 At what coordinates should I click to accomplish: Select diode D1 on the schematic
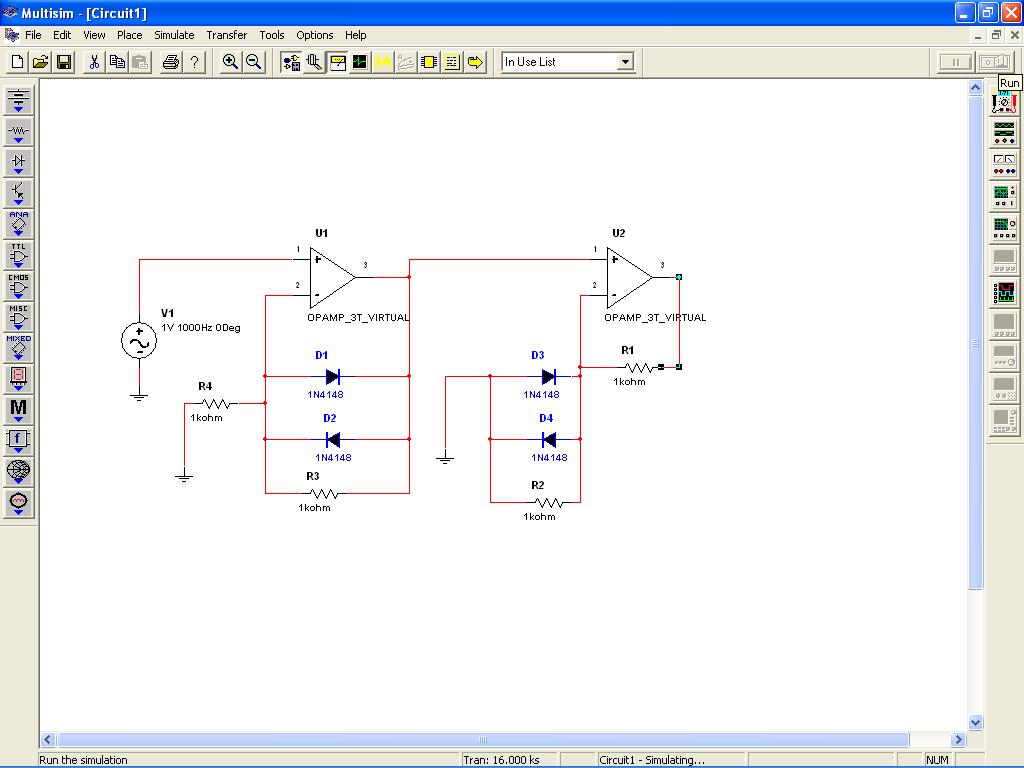[332, 376]
